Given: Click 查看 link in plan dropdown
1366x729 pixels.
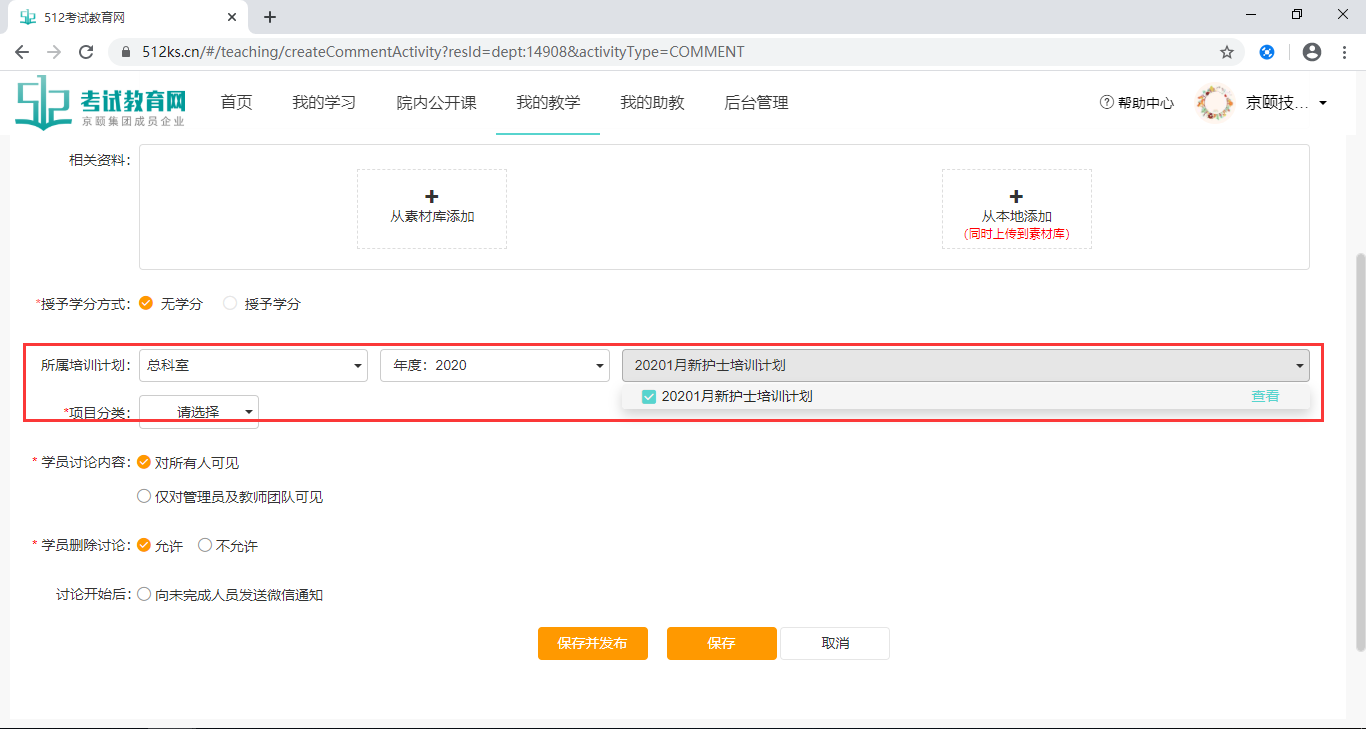Looking at the screenshot, I should 1265,396.
